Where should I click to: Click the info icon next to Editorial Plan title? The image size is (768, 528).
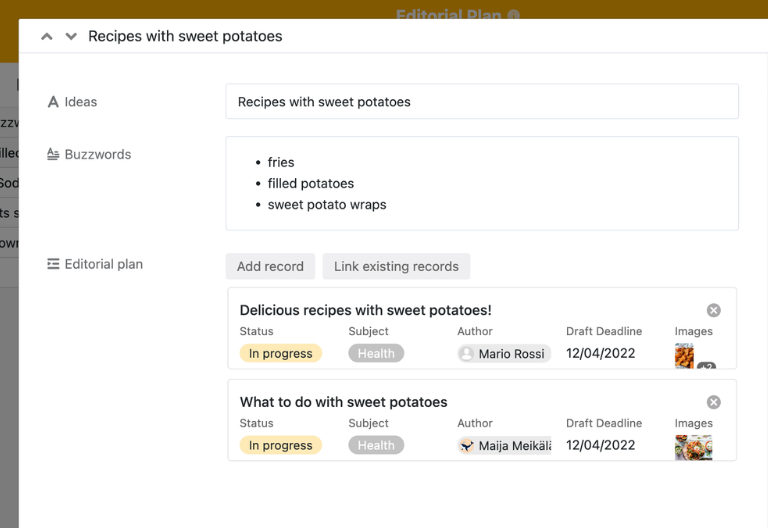514,15
